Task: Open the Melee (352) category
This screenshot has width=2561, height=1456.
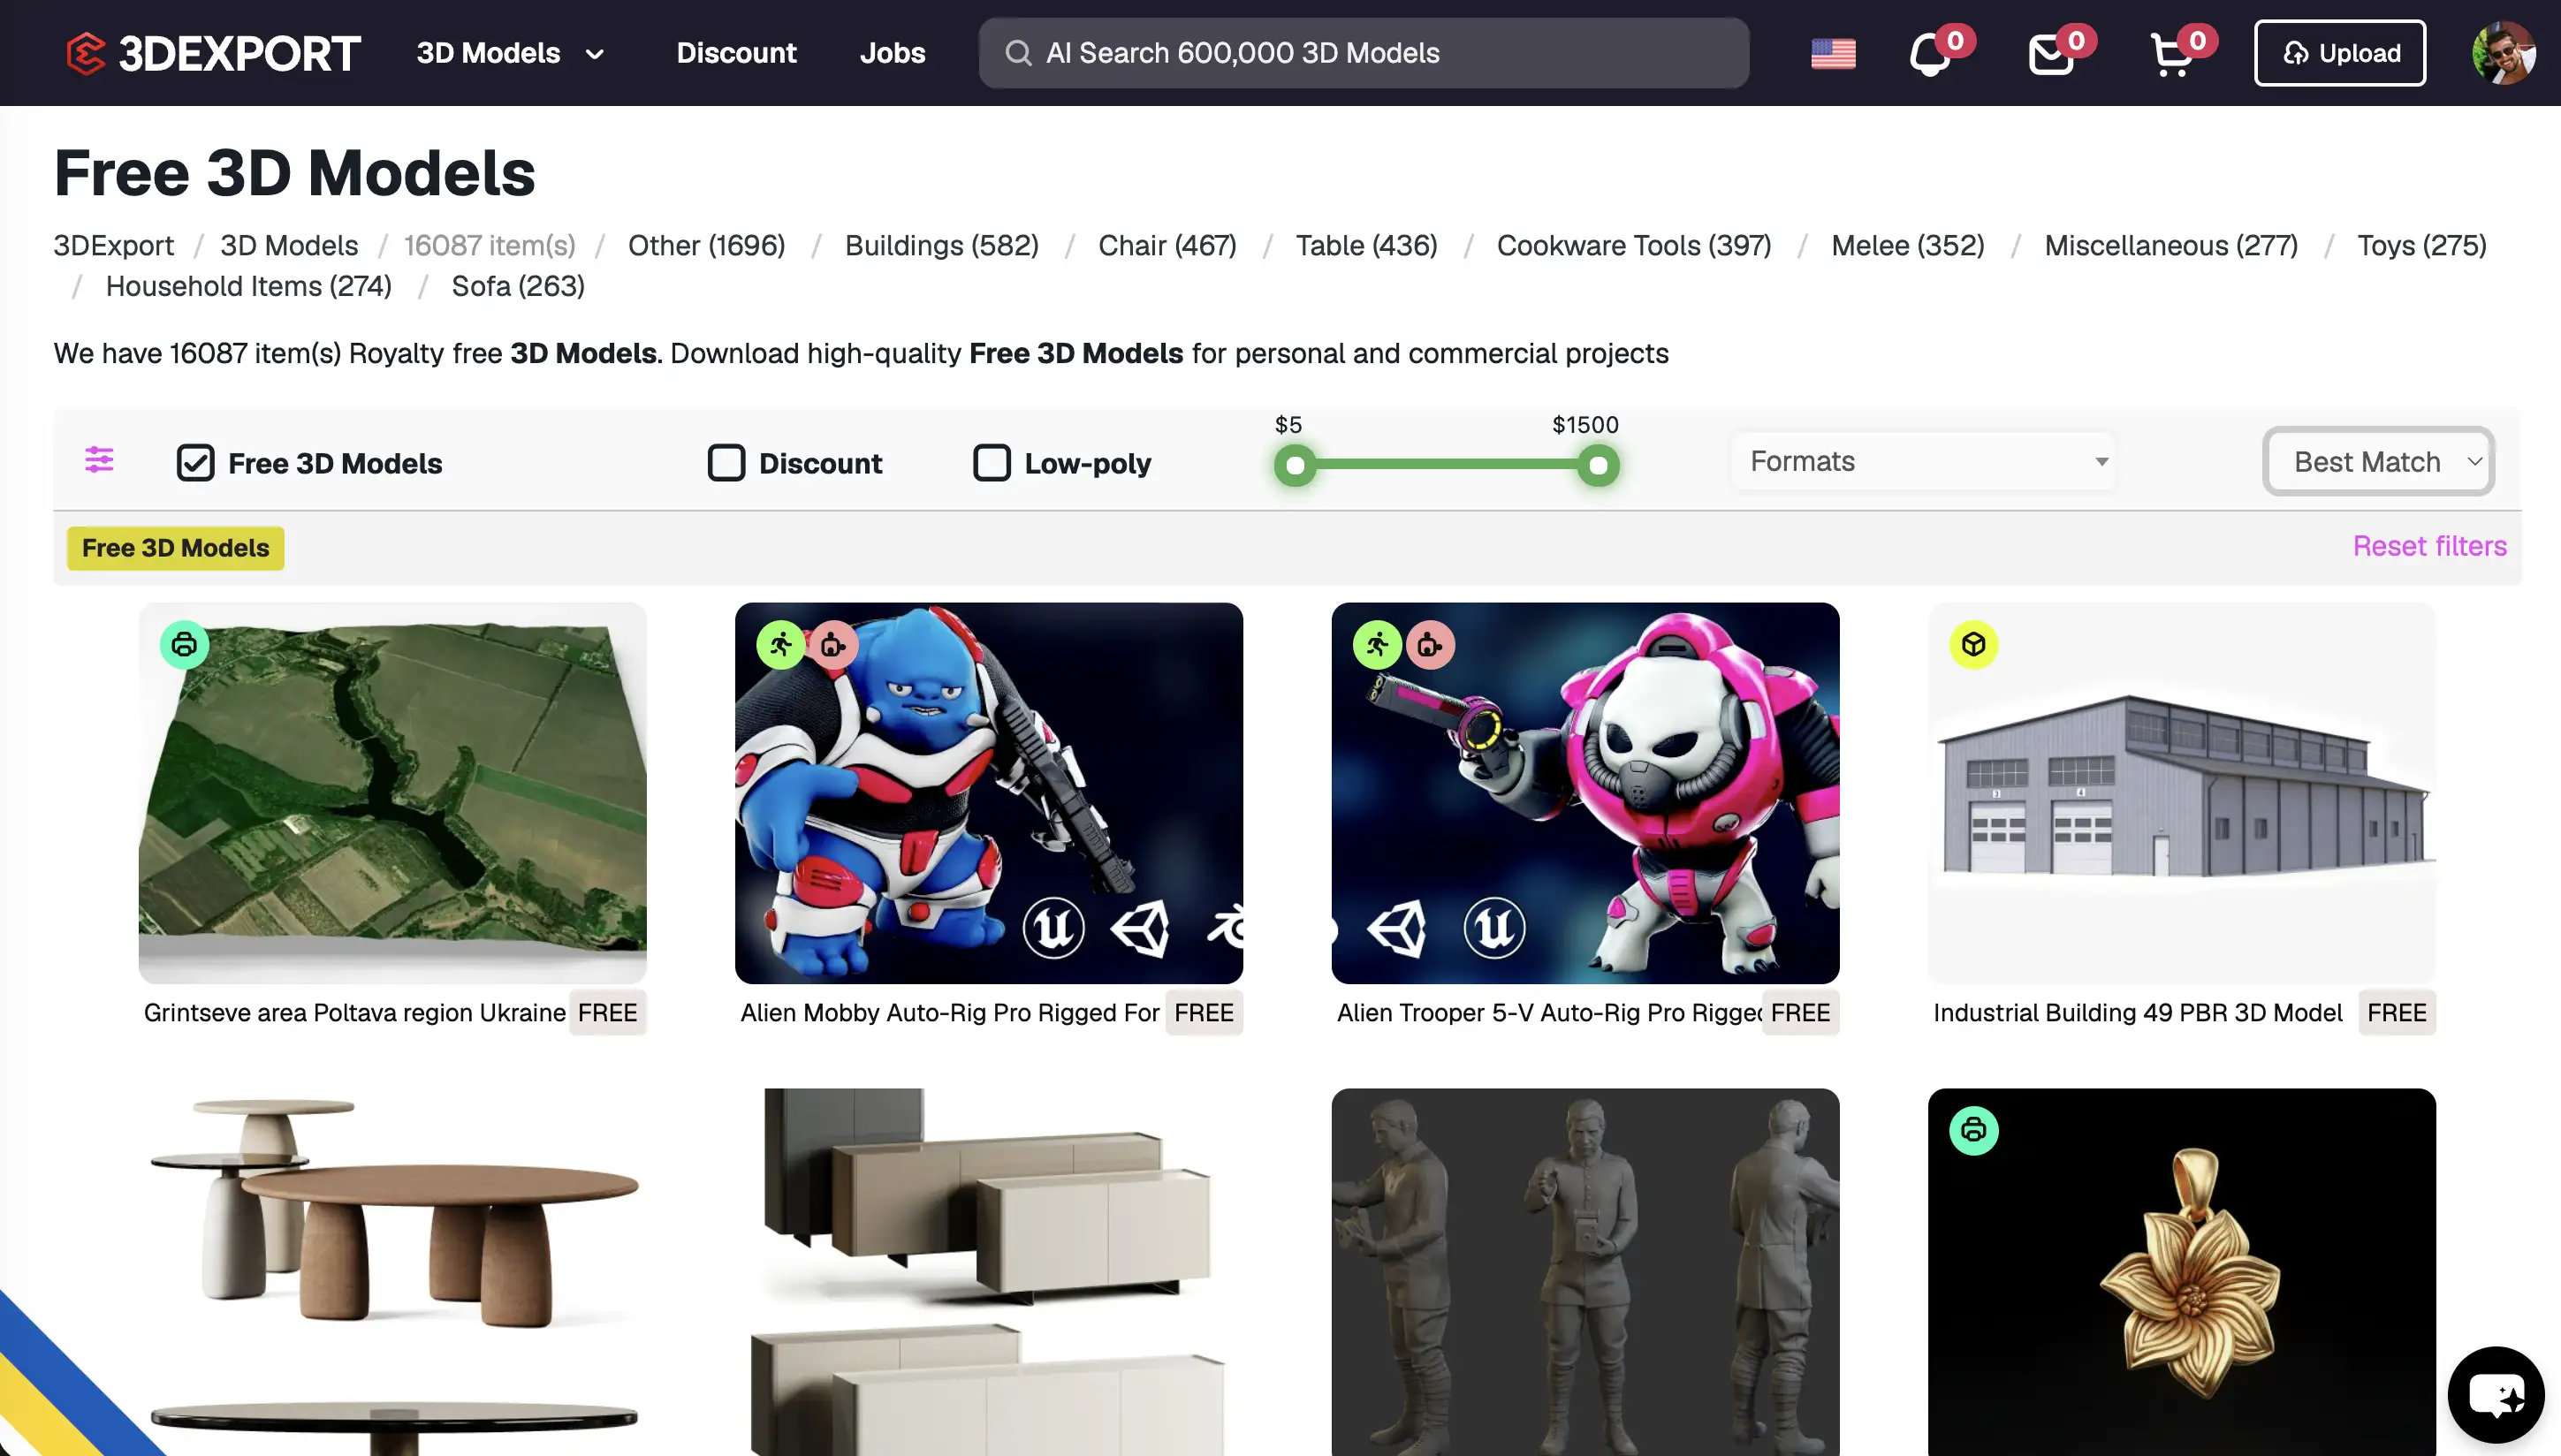Action: coord(1907,245)
